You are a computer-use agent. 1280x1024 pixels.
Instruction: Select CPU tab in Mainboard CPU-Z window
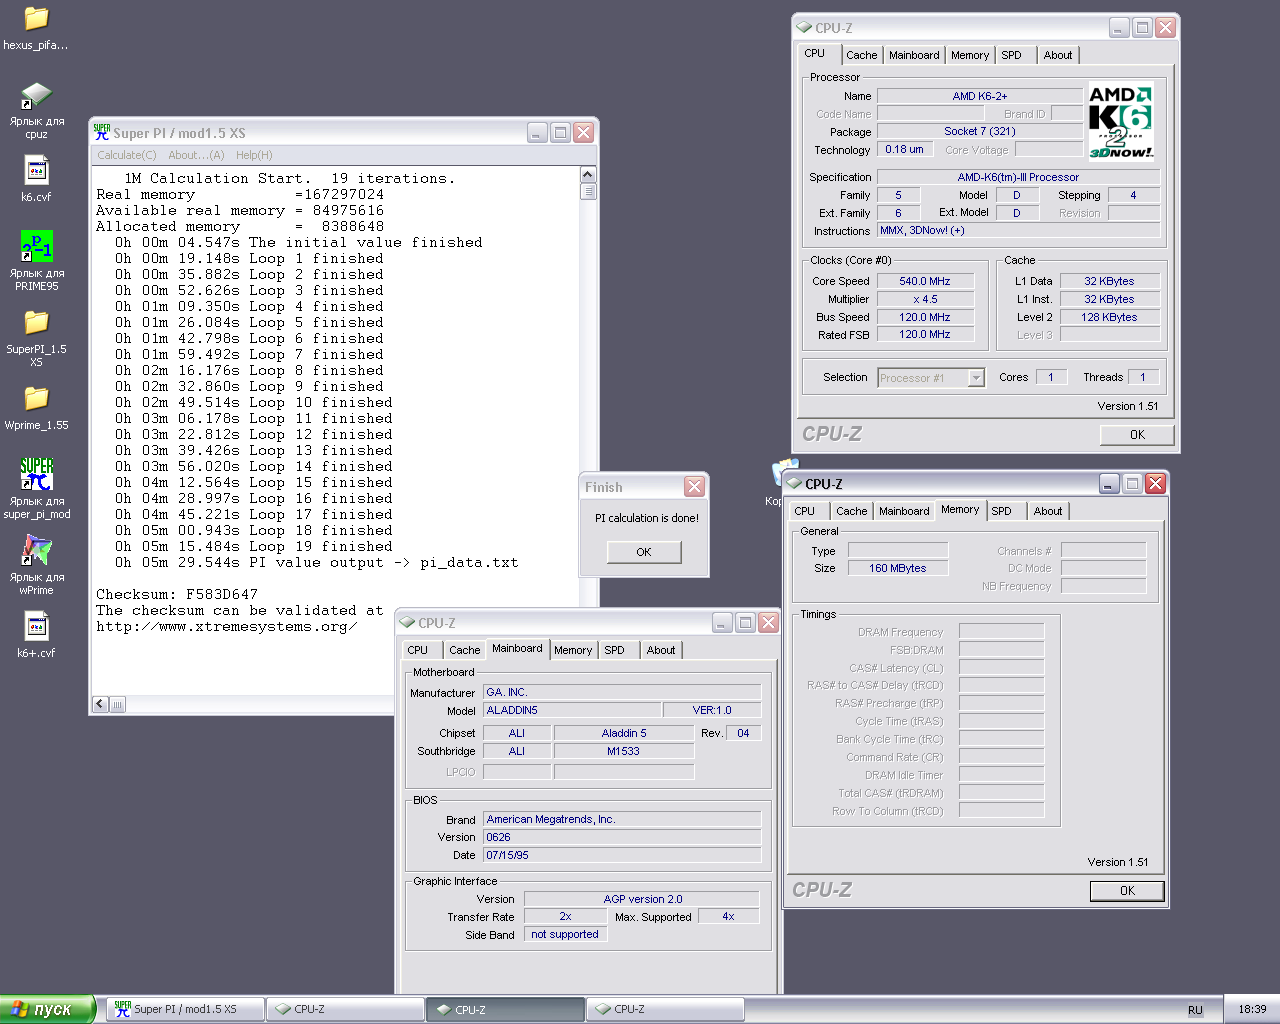point(418,650)
